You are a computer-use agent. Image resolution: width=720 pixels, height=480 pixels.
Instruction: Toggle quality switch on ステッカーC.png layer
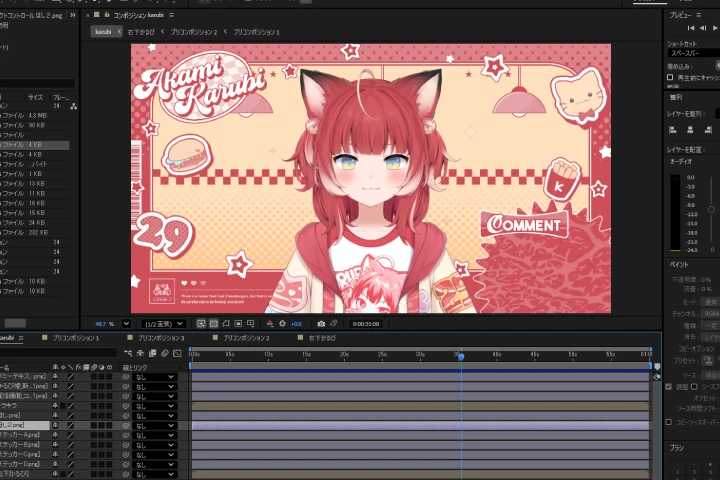[x=71, y=454]
